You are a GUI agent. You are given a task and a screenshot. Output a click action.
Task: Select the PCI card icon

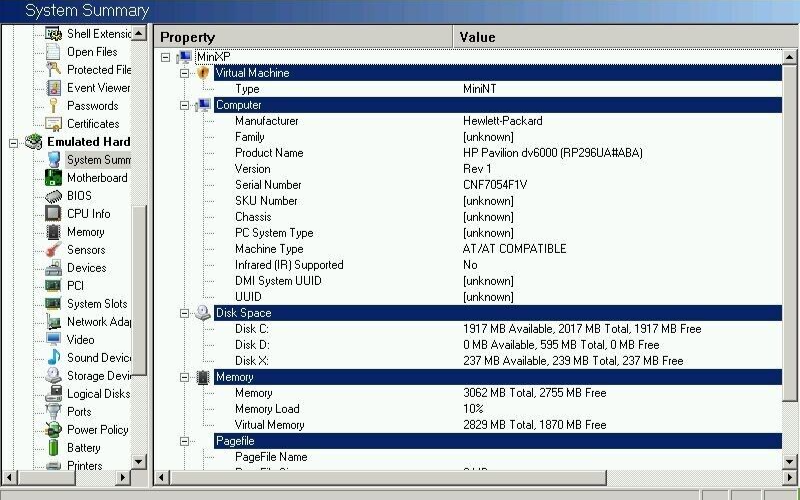click(53, 286)
